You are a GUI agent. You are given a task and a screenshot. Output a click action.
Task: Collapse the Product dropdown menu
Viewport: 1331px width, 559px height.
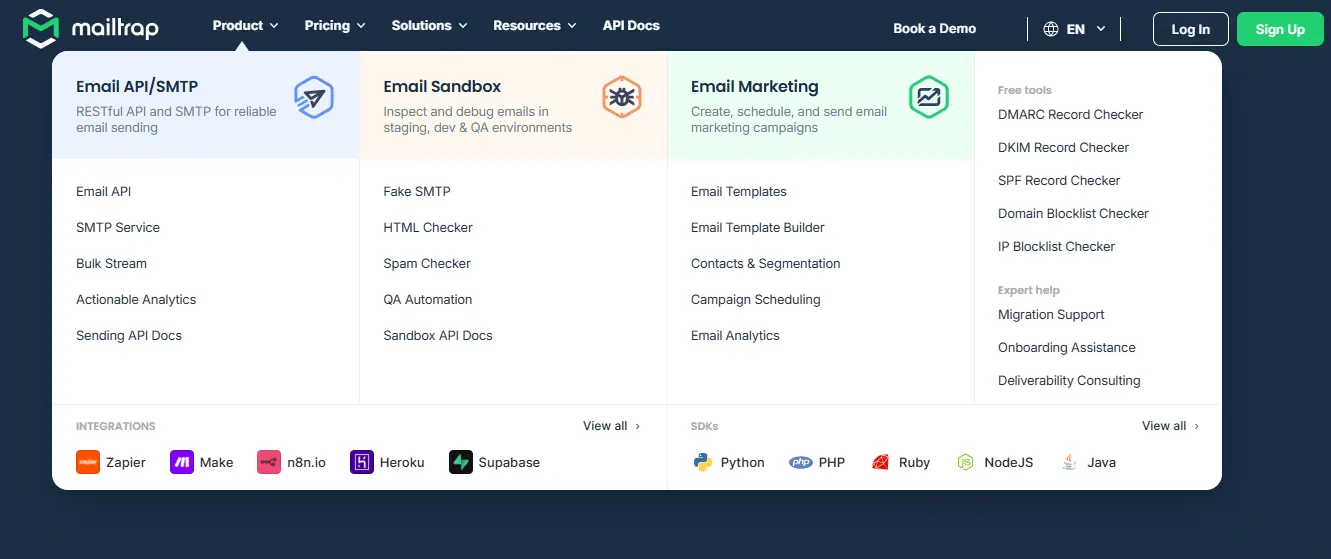pos(245,26)
